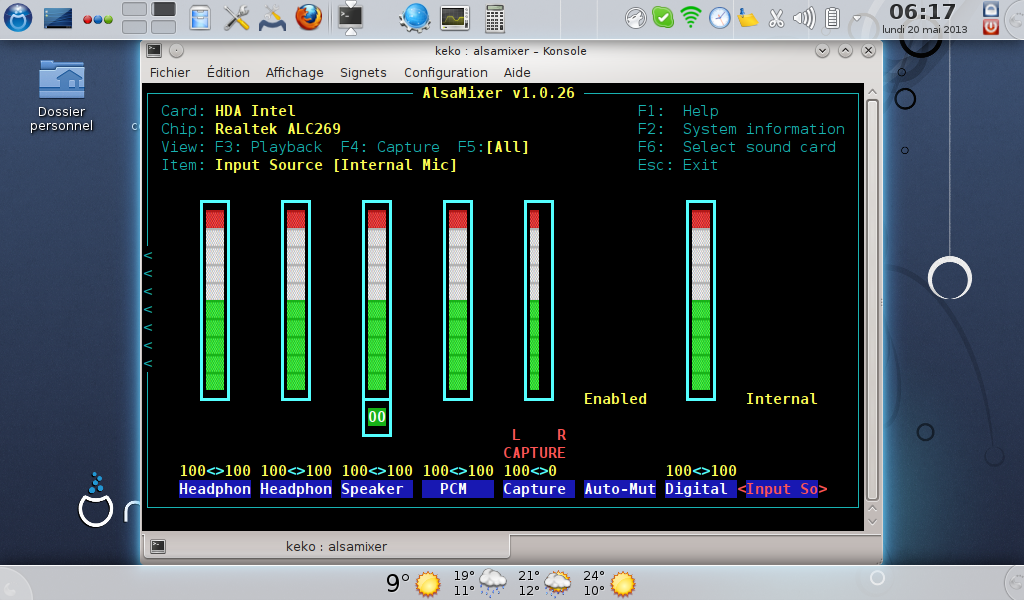1024x600 pixels.
Task: Click the Capture level bar
Action: tap(539, 300)
